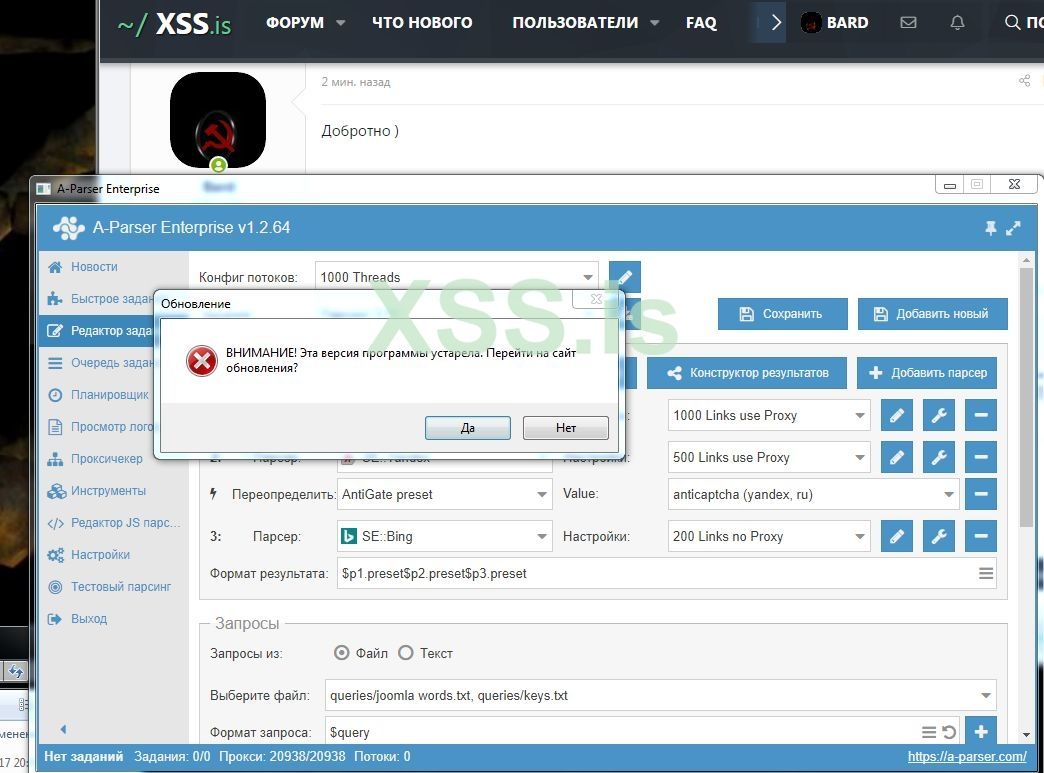This screenshot has width=1044, height=773.
Task: Click Выход exit icon in sidebar
Action: click(55, 619)
